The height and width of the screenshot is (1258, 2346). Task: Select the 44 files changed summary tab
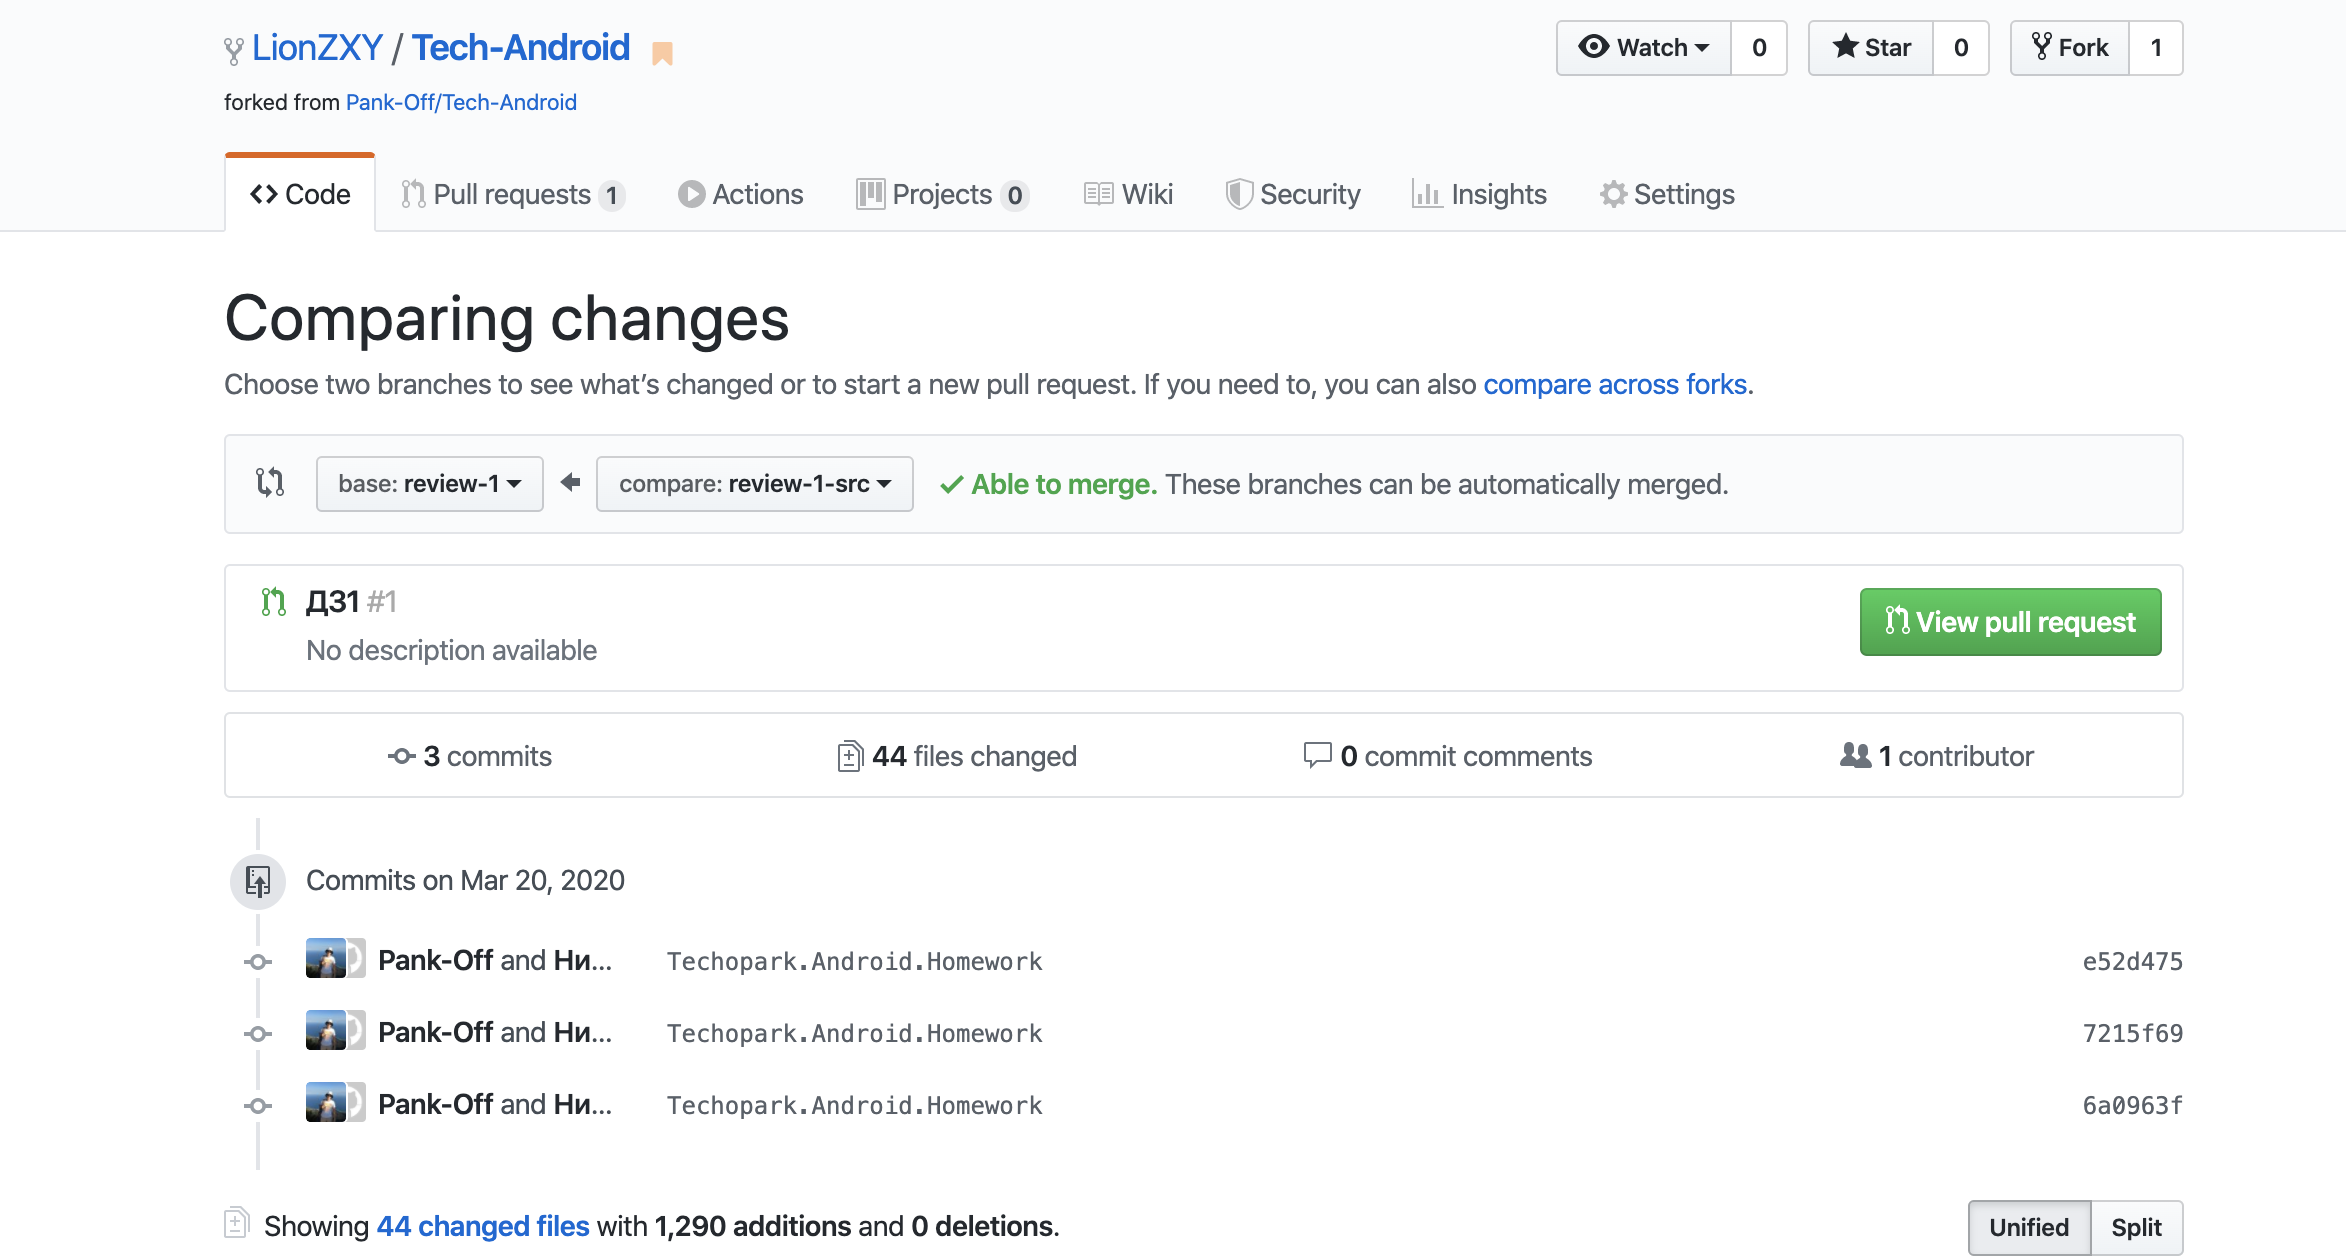click(957, 756)
